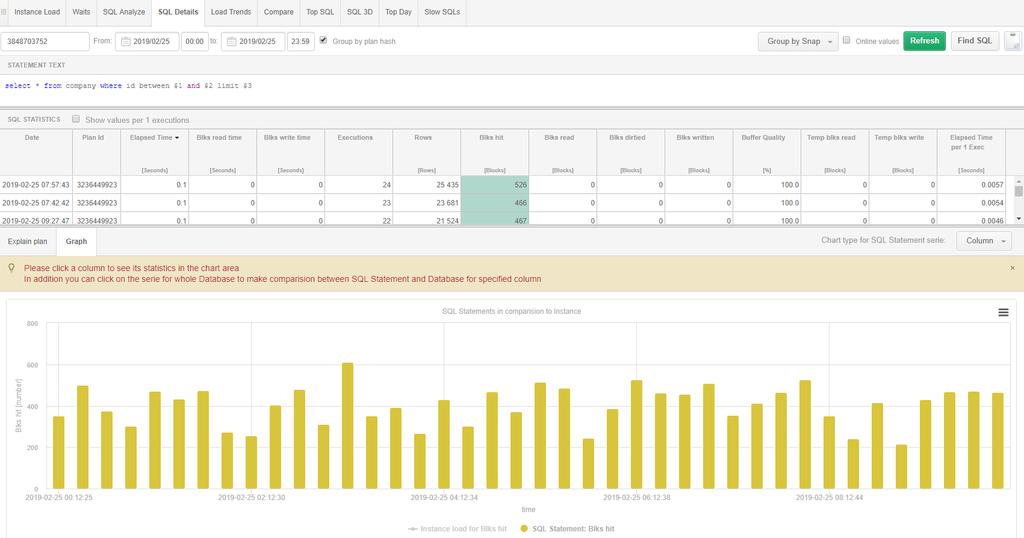Open the Group by Snap dropdown
The image size is (1024, 538).
(798, 41)
